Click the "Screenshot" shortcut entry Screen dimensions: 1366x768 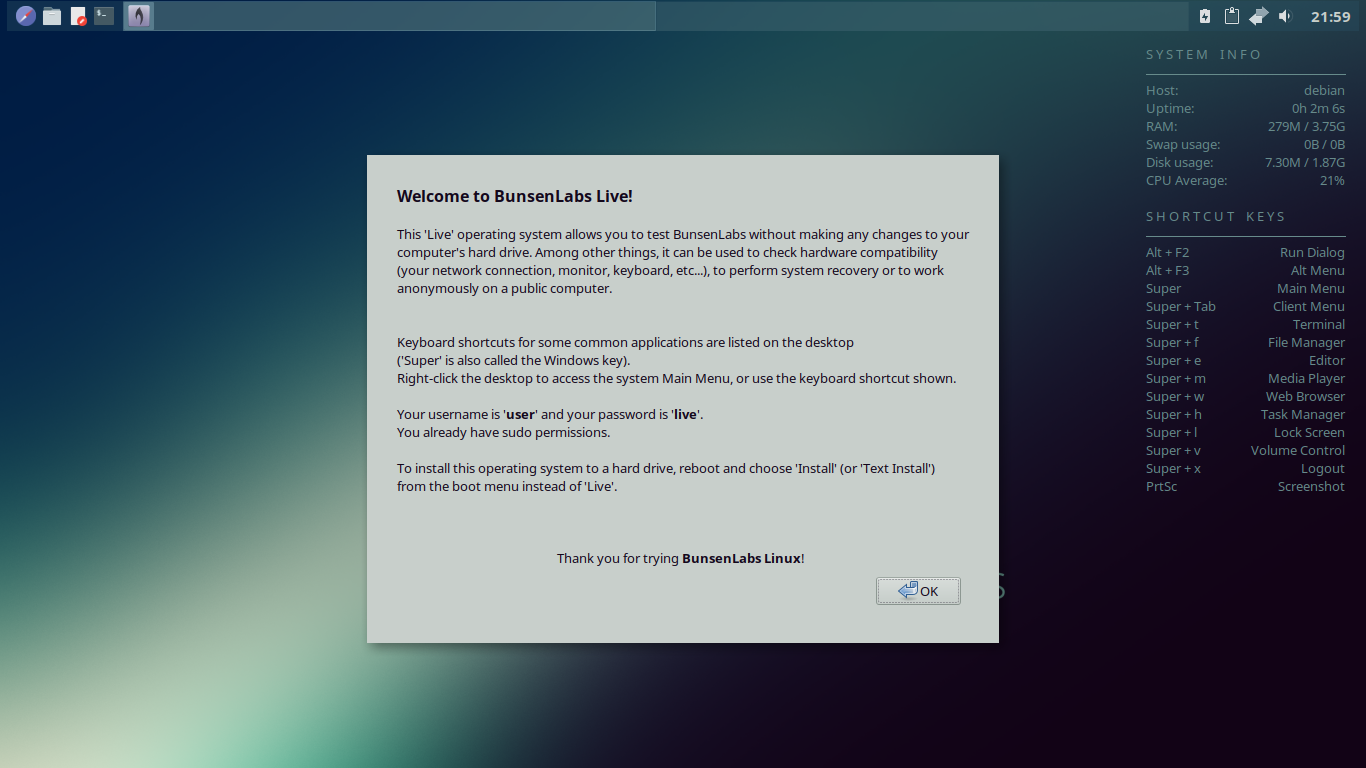[x=1311, y=487]
